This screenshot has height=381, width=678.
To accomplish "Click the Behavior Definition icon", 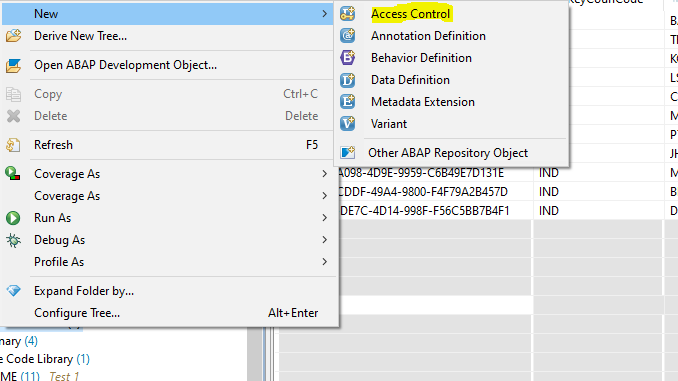I will 347,58.
